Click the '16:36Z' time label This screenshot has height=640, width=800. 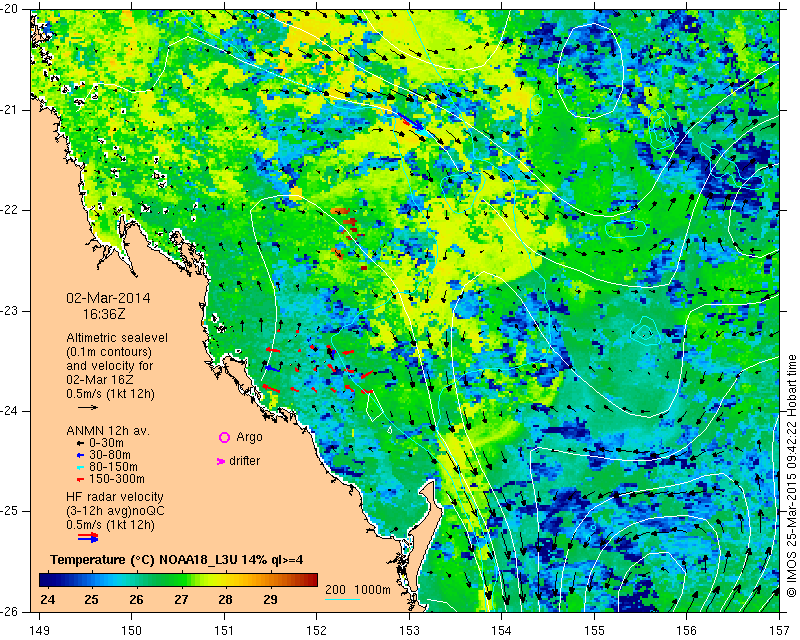pyautogui.click(x=104, y=314)
